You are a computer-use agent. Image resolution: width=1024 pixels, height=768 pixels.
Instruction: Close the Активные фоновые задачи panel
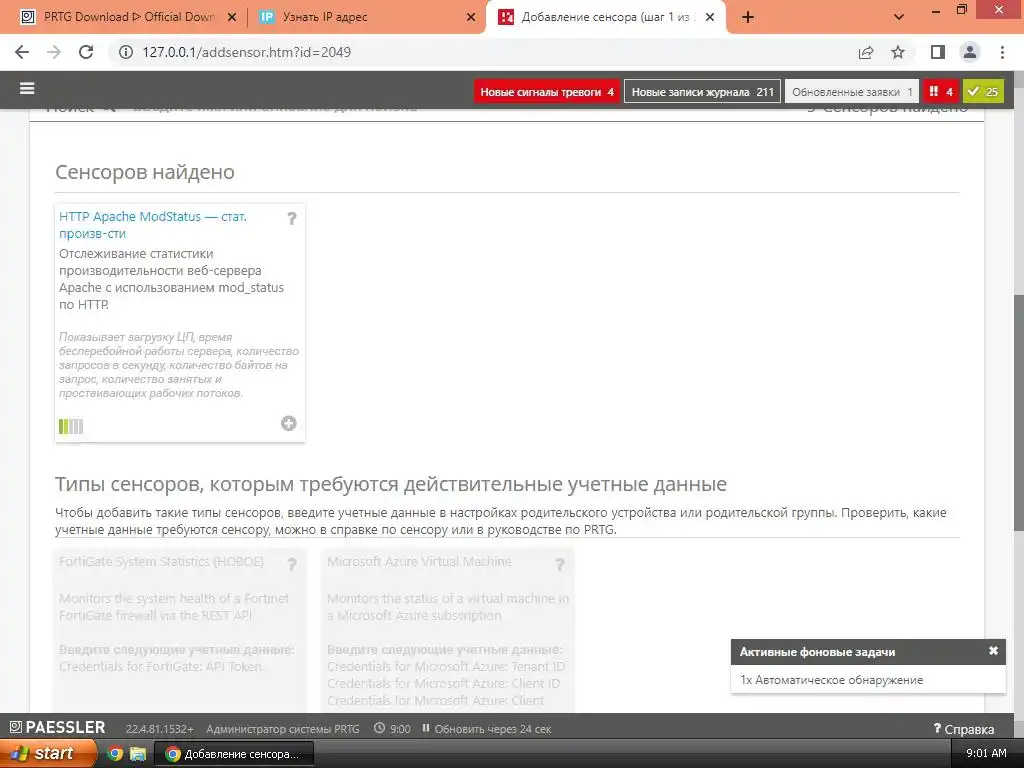993,650
